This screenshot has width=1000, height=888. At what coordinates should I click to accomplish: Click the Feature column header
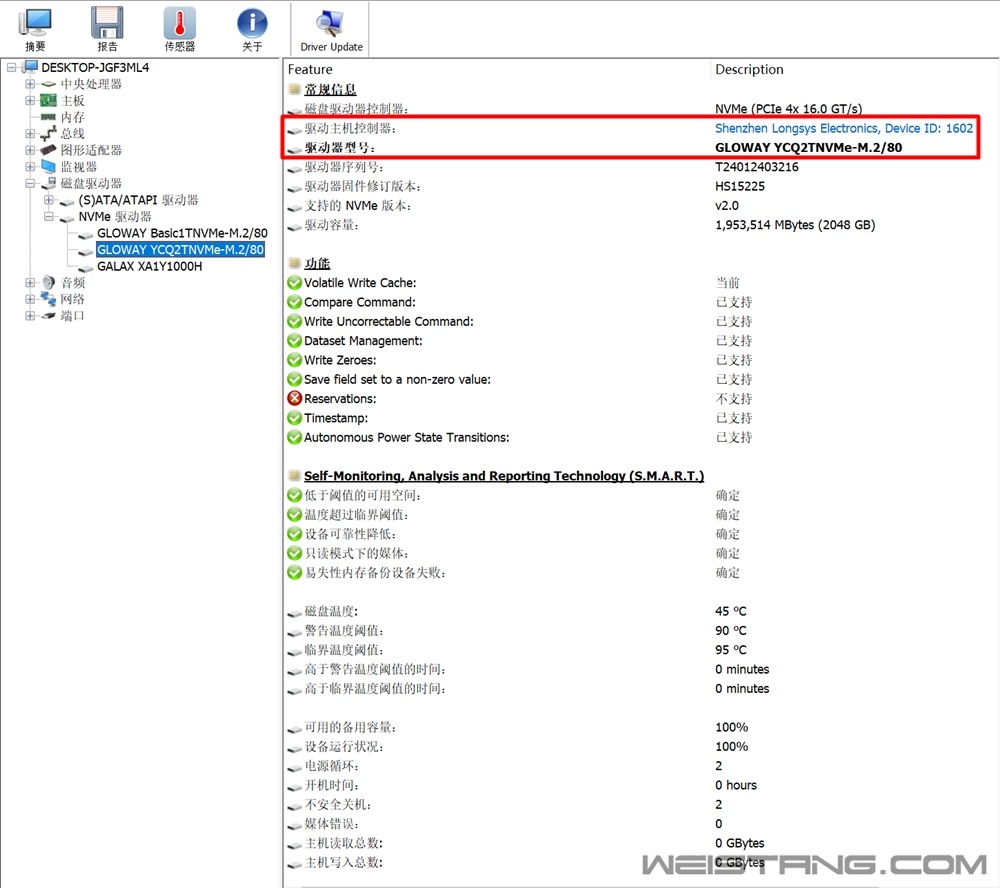coord(310,69)
